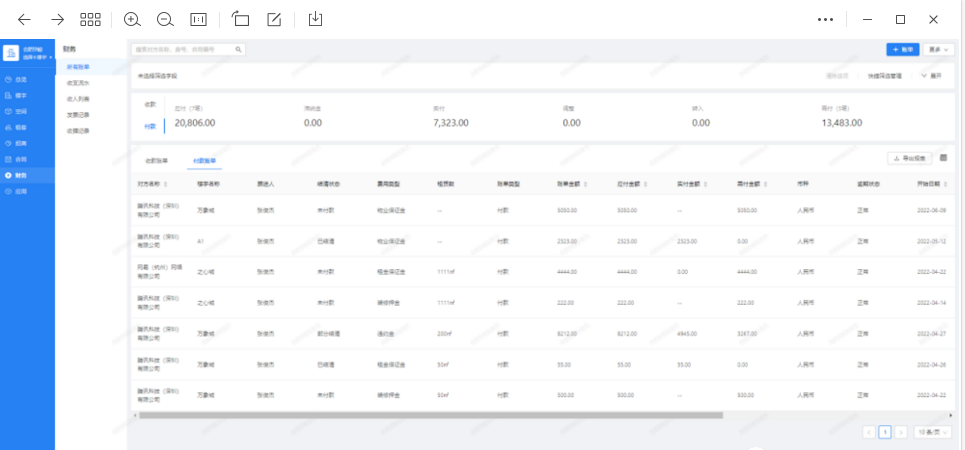Switch summary to 付款 view
The image size is (965, 450).
[x=150, y=126]
